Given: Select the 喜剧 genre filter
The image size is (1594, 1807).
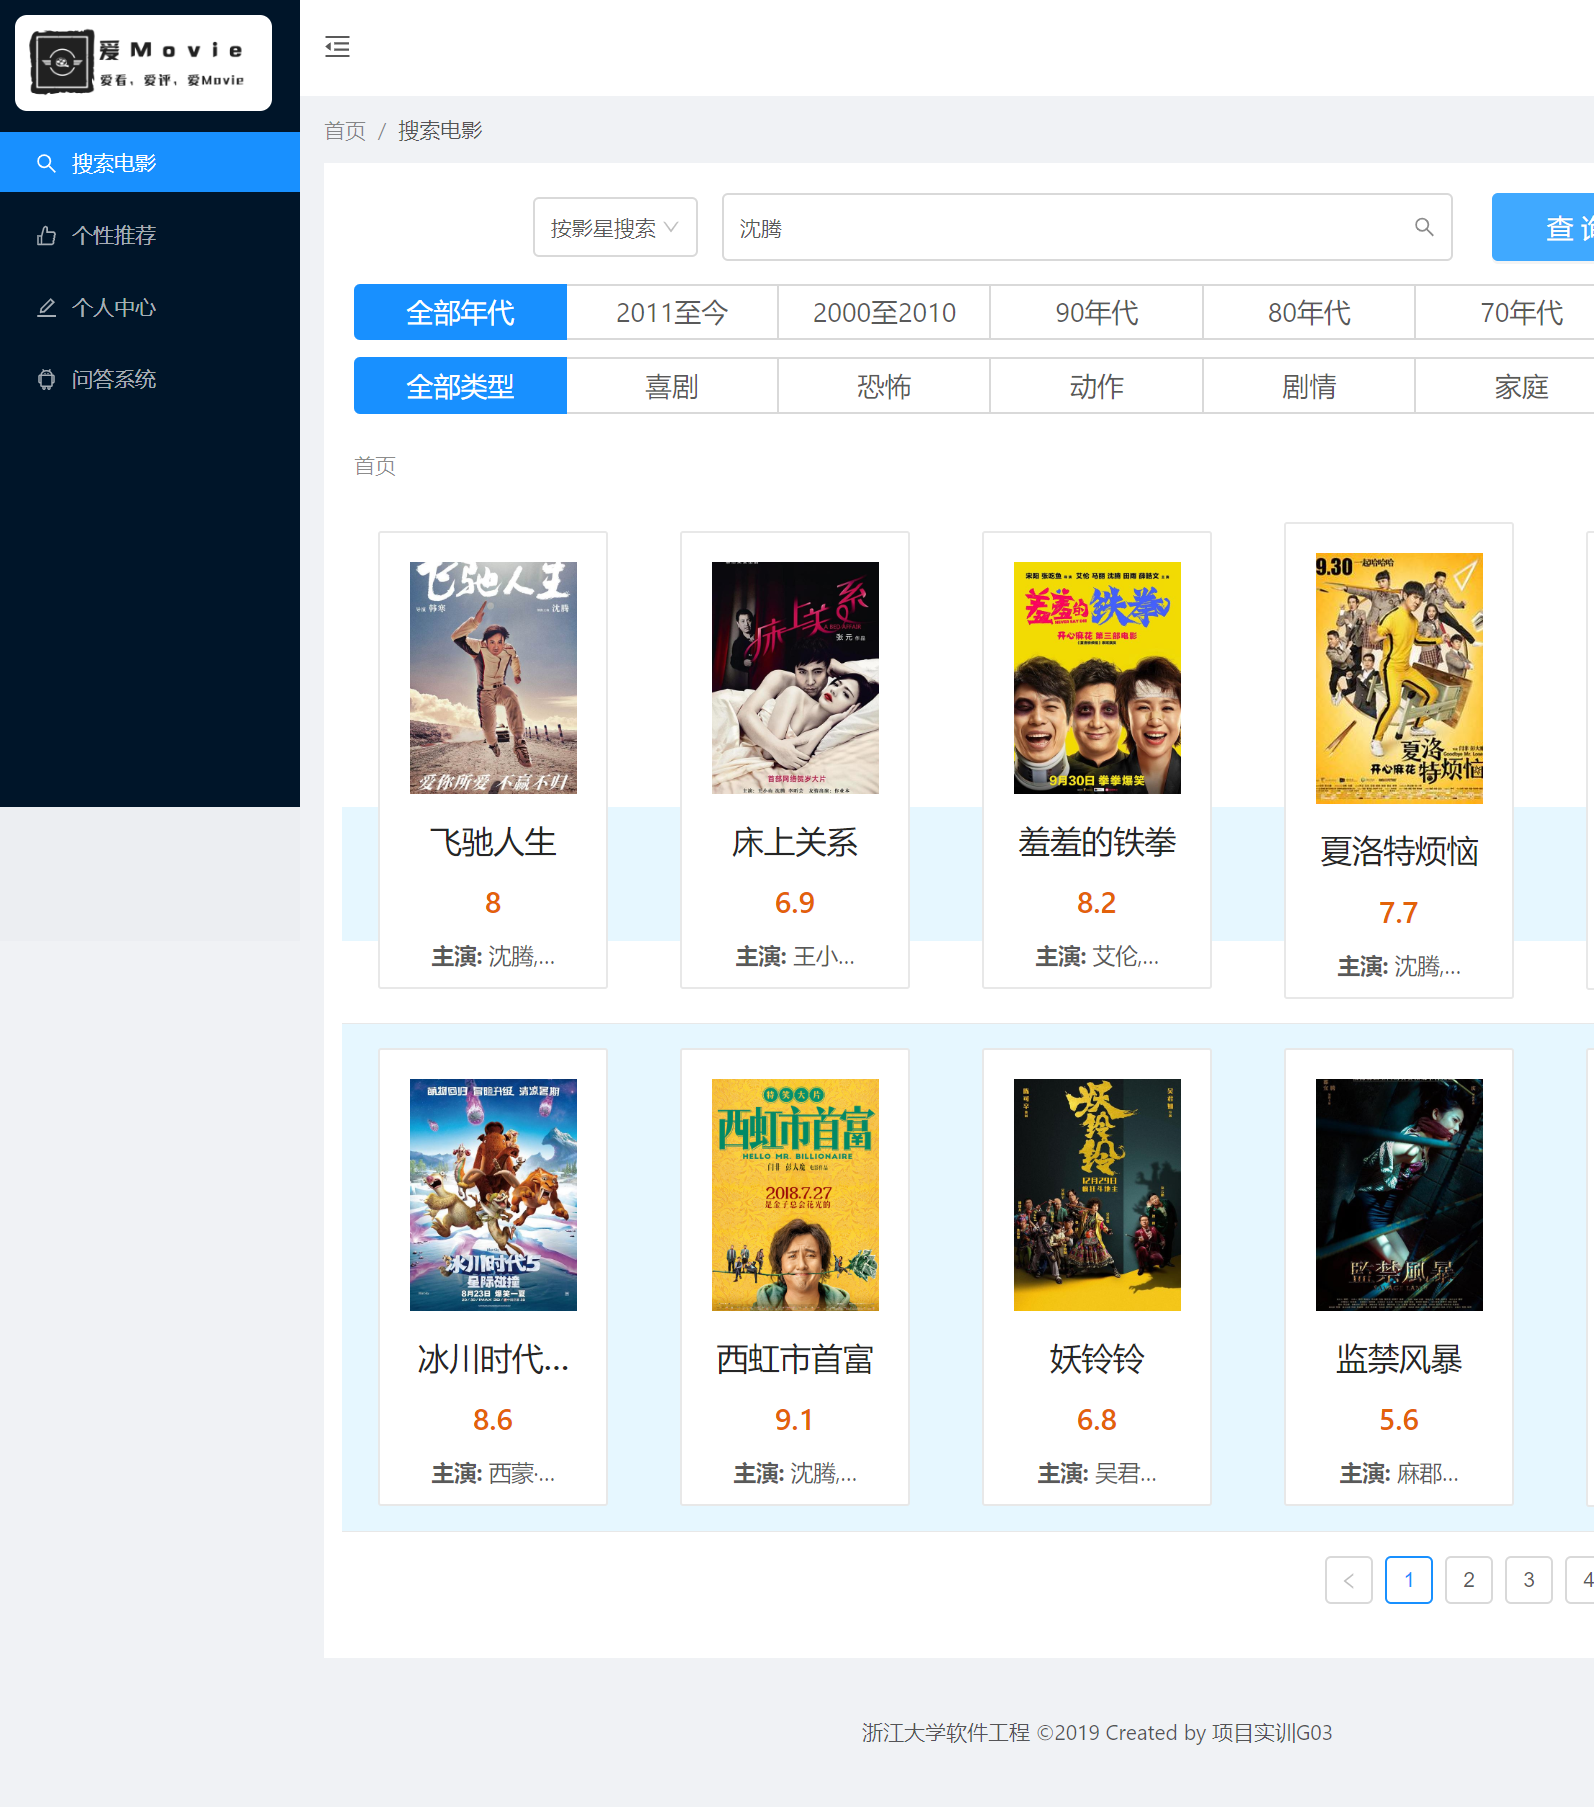Looking at the screenshot, I should click(672, 386).
